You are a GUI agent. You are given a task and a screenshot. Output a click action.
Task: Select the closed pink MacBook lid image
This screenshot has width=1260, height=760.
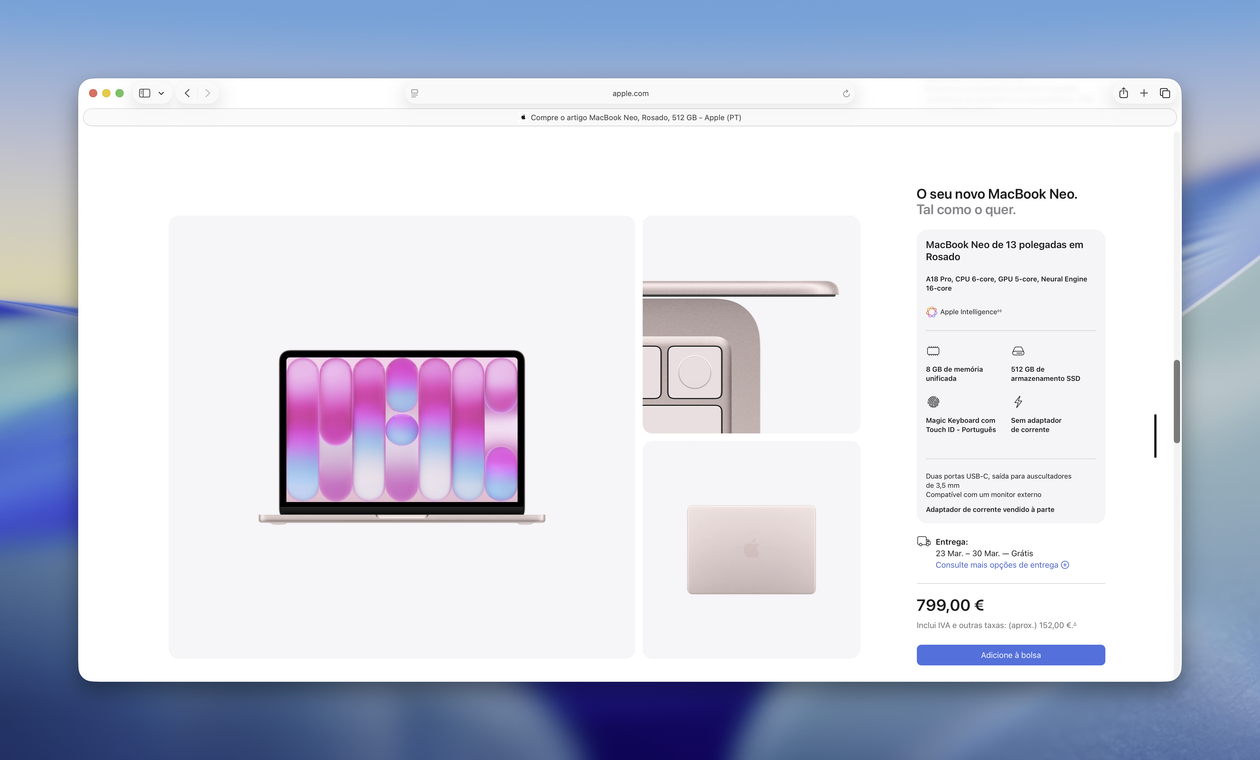pyautogui.click(x=750, y=548)
